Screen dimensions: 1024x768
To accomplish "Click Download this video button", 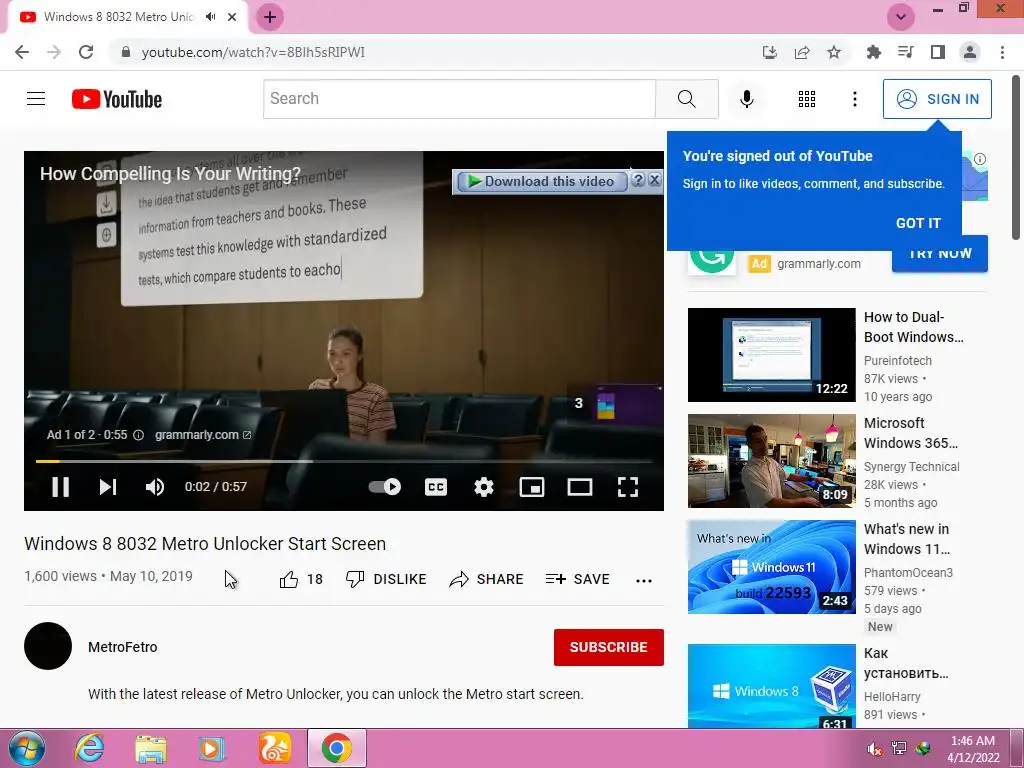I will pyautogui.click(x=542, y=181).
